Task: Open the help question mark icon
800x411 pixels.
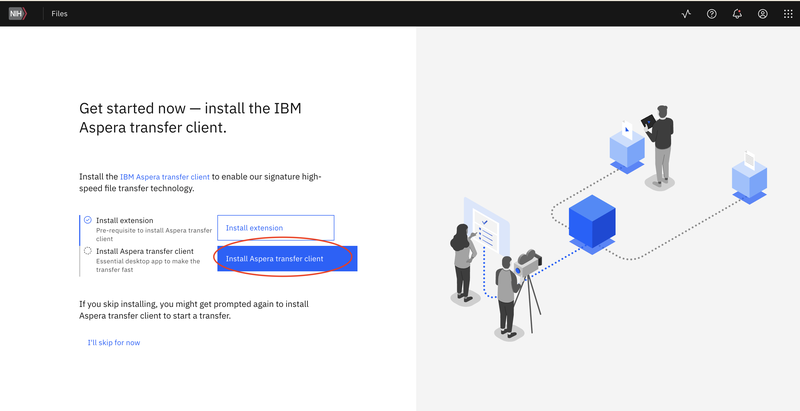Action: [x=711, y=14]
